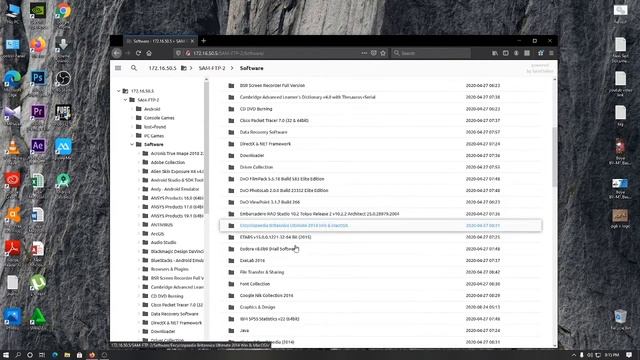Collapse the Software tree node arrow
The image size is (640, 360).
pyautogui.click(x=132, y=144)
